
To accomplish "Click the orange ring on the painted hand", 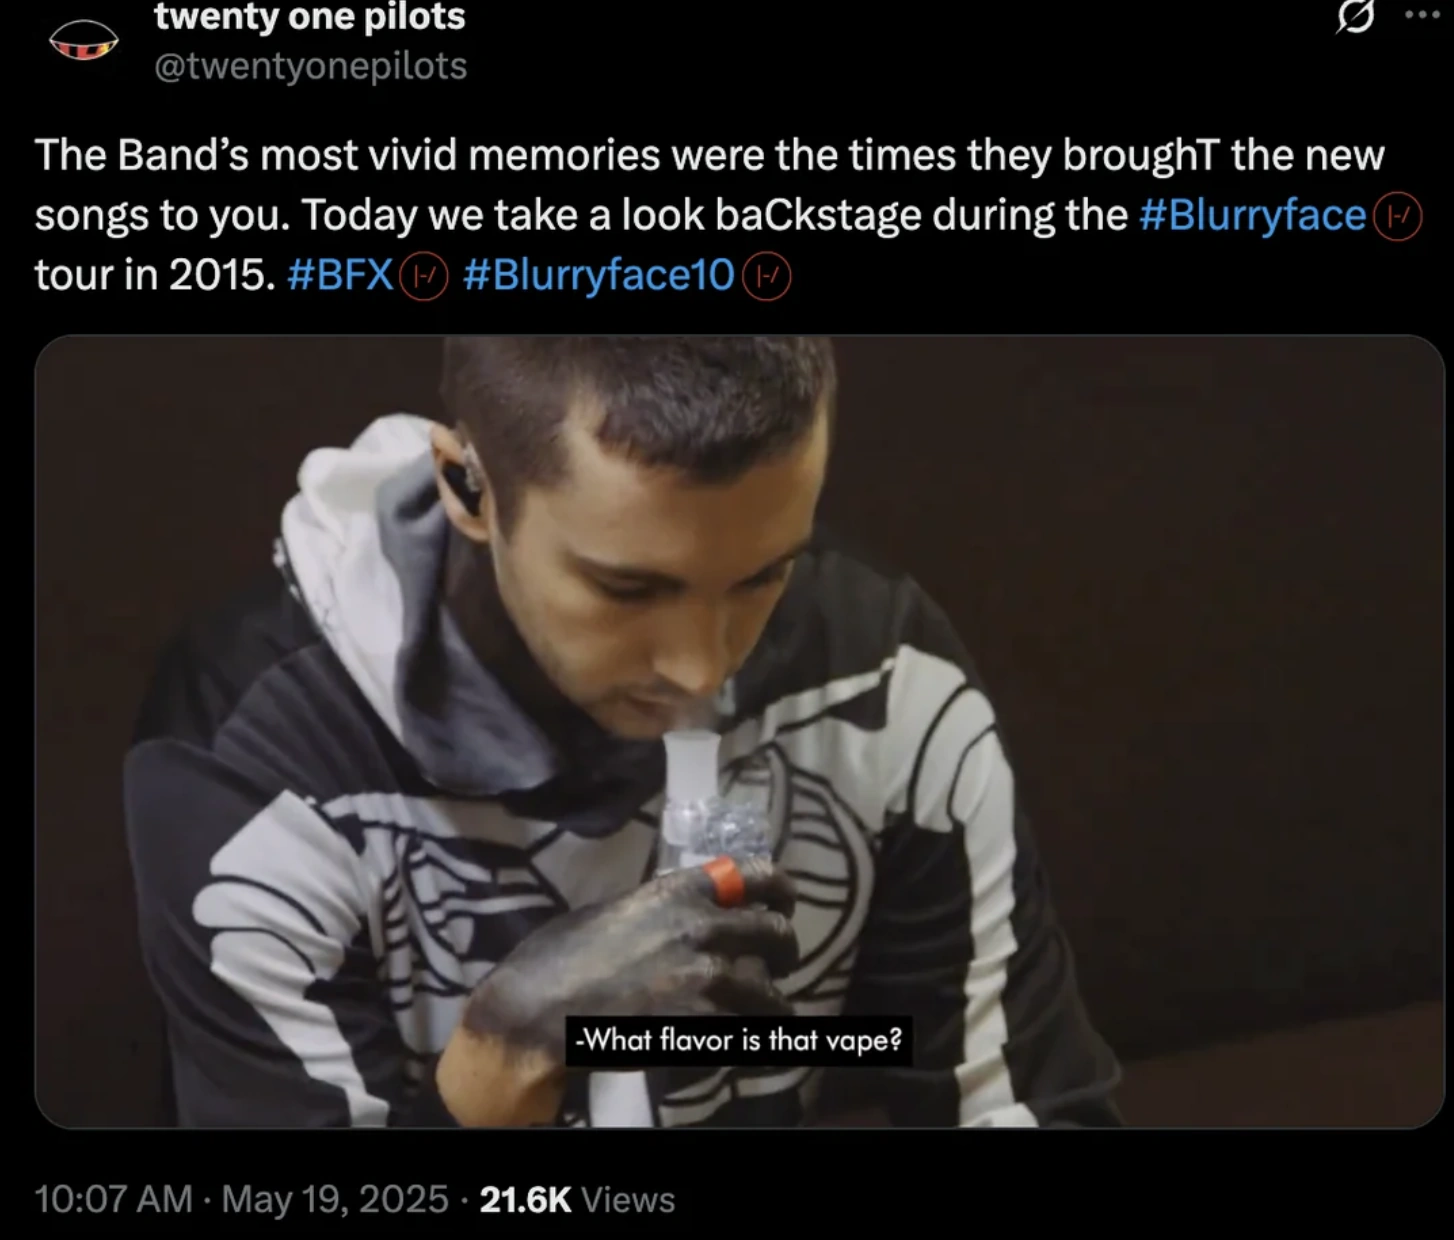I will pos(725,881).
